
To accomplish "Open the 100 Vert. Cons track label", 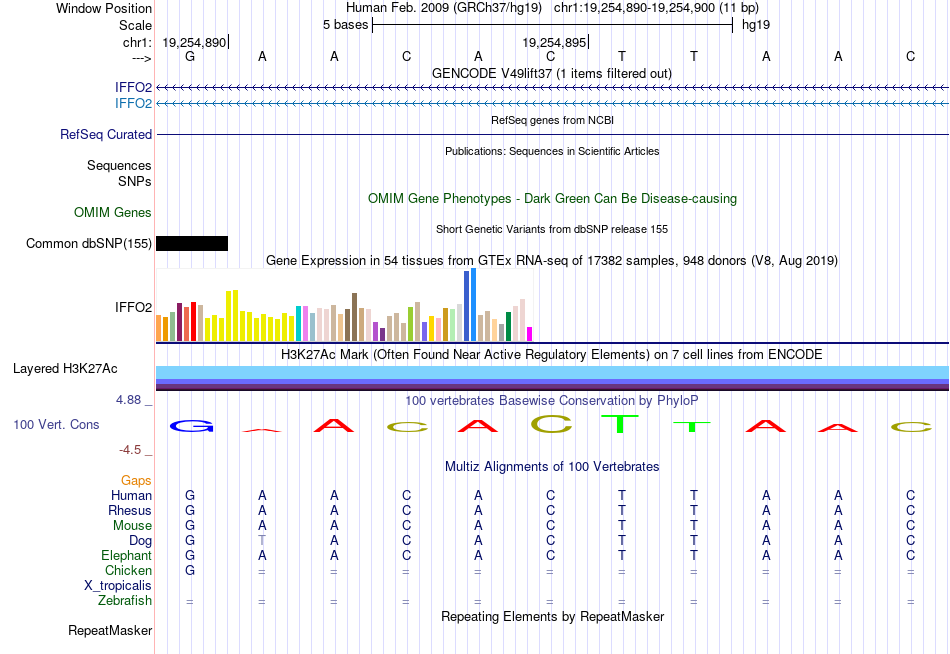I will [56, 424].
